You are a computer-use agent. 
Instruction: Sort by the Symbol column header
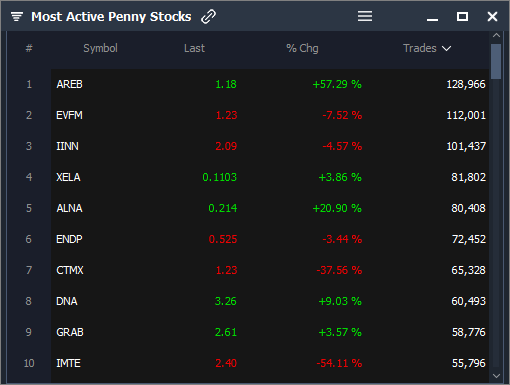tap(100, 48)
